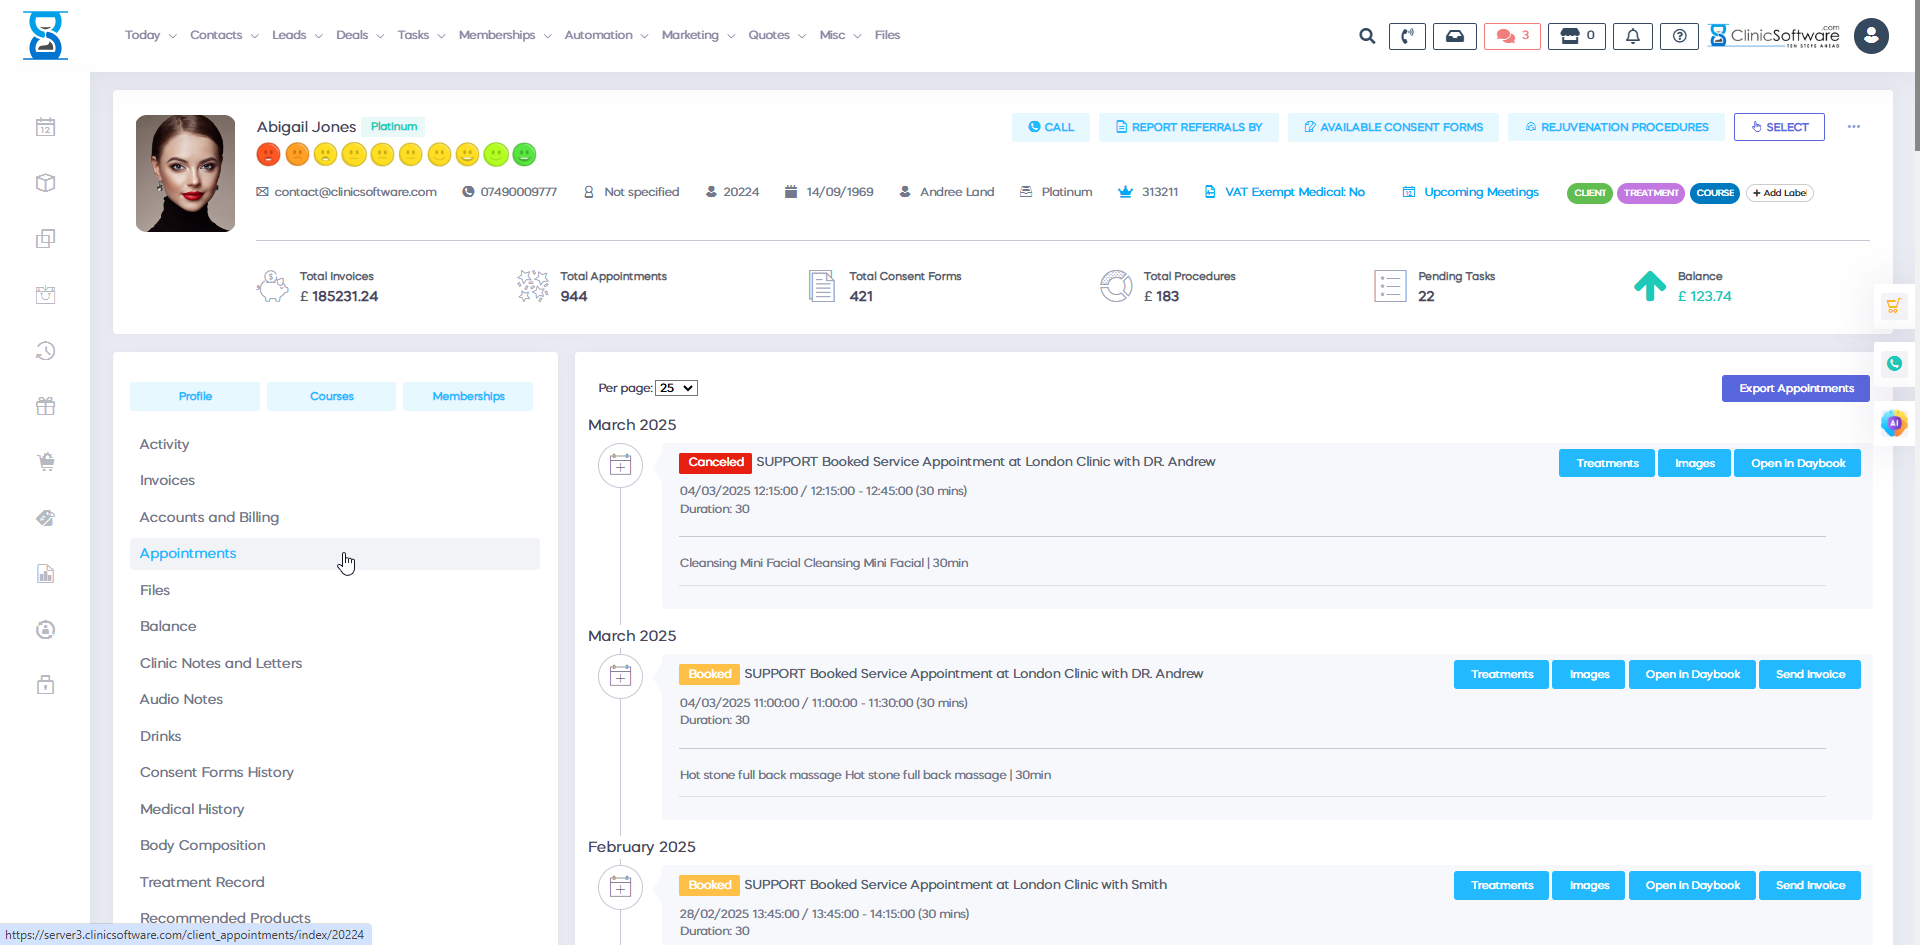Viewport: 1920px width, 945px height.
Task: Toggle the green CLIENT label
Action: click(x=1589, y=193)
